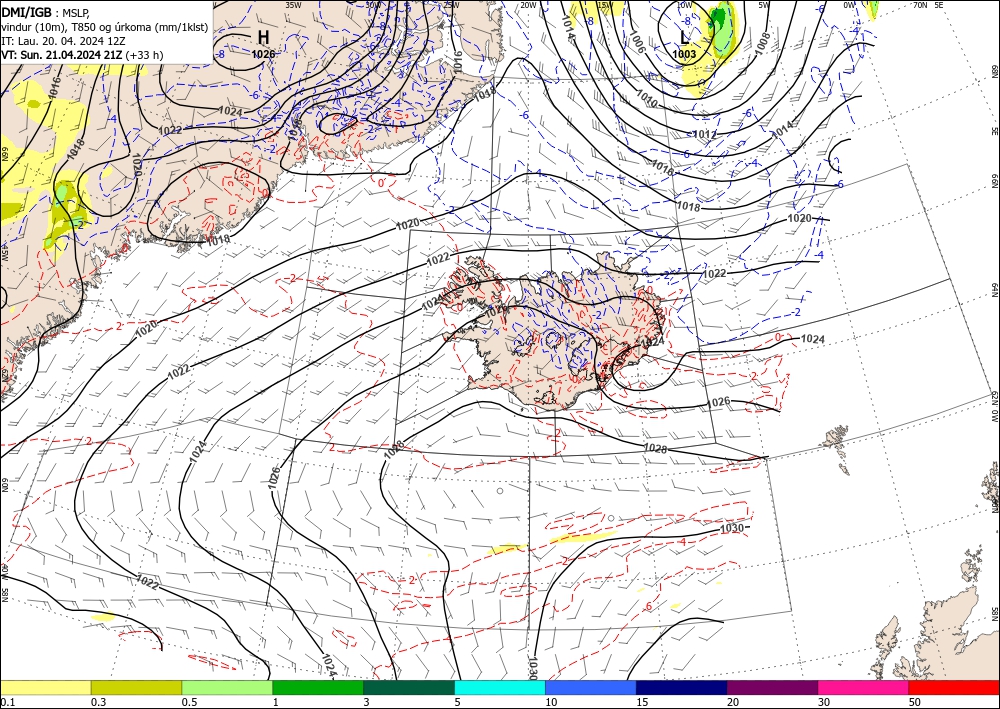Click the '1006' isobar label
Viewport: 1000px width, 709px height.
637,41
